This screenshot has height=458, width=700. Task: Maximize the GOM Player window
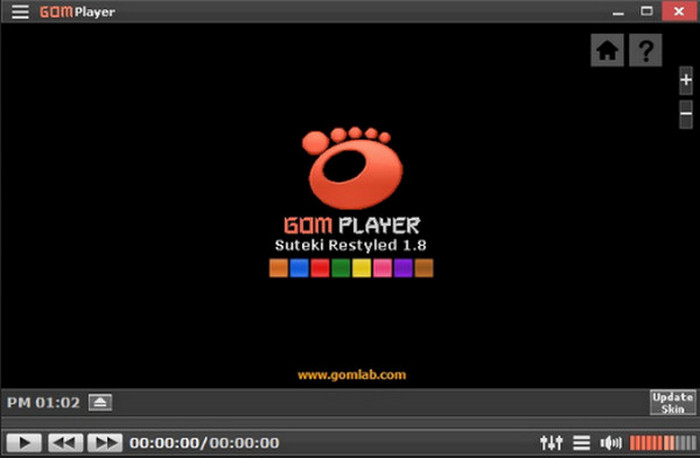pyautogui.click(x=646, y=11)
